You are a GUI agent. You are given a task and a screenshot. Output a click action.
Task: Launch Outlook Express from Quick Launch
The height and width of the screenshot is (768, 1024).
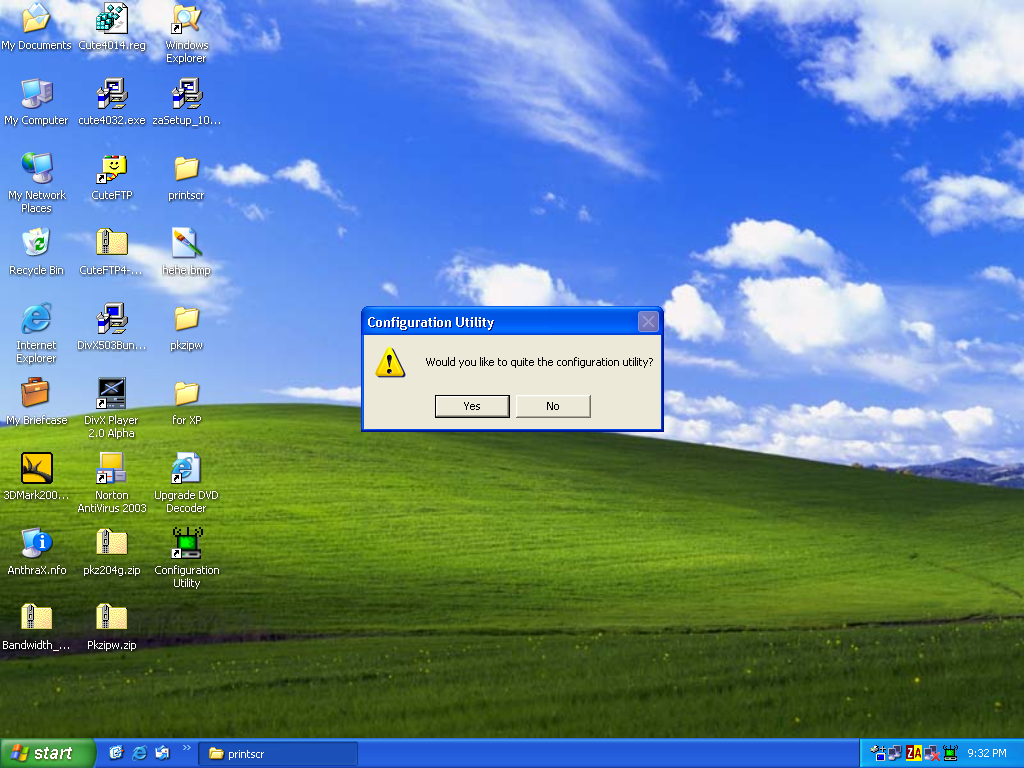pyautogui.click(x=163, y=753)
